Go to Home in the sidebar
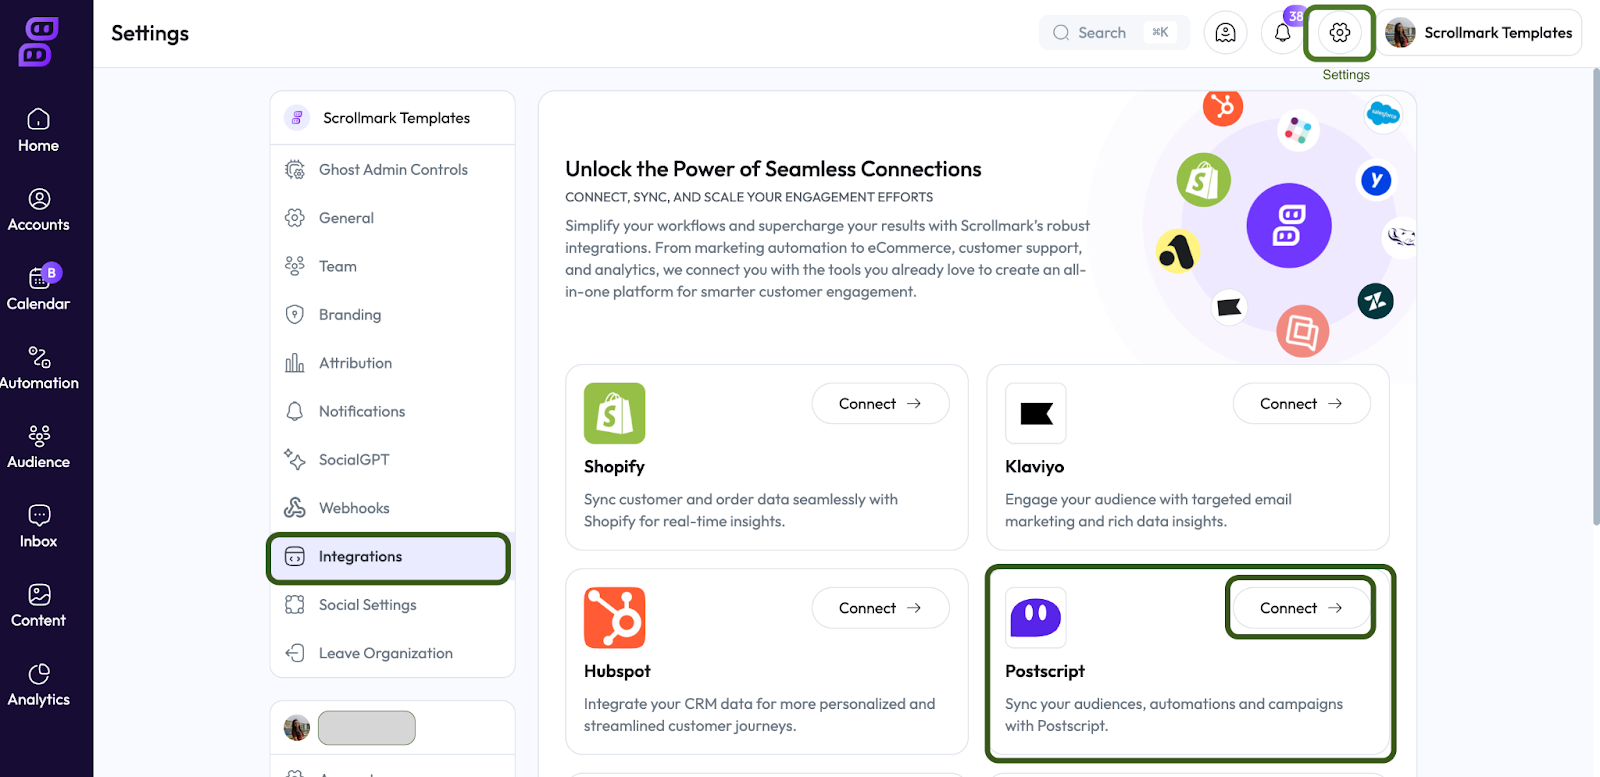The width and height of the screenshot is (1600, 777). point(39,131)
